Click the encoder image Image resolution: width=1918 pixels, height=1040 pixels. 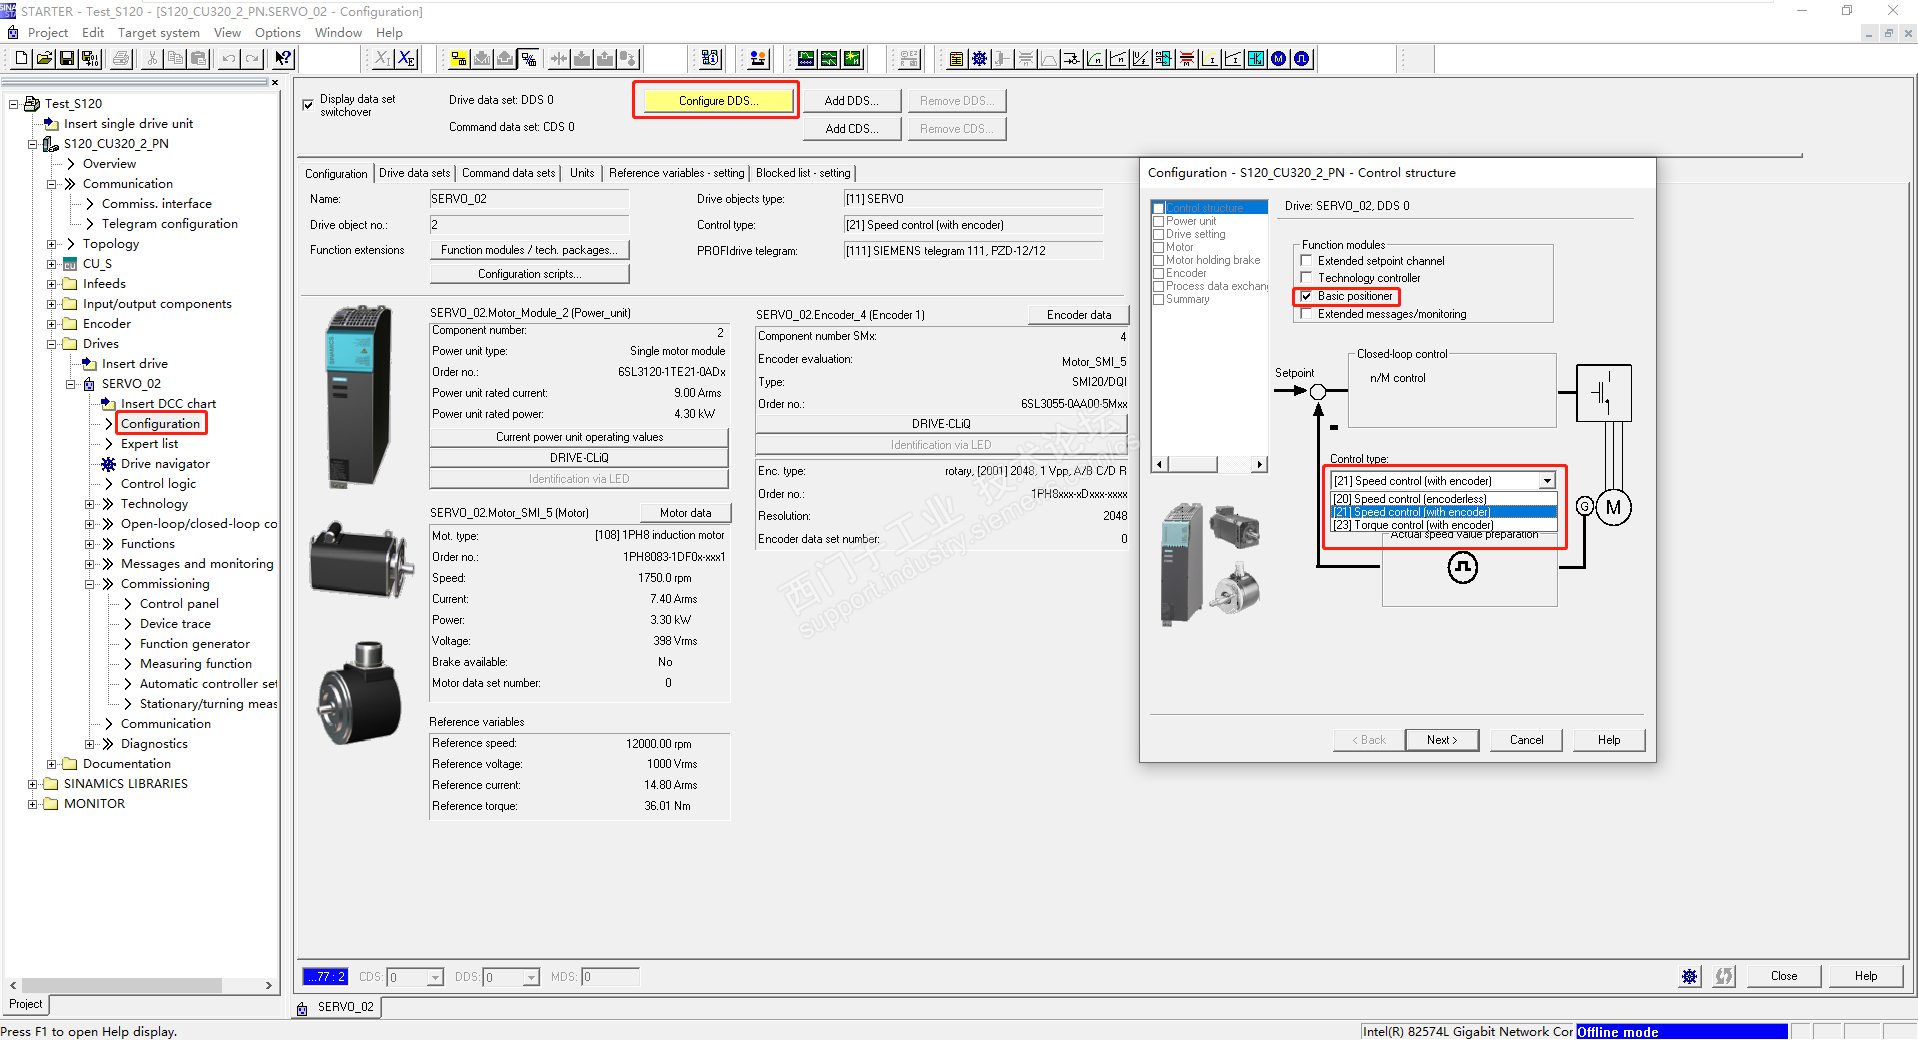point(360,692)
